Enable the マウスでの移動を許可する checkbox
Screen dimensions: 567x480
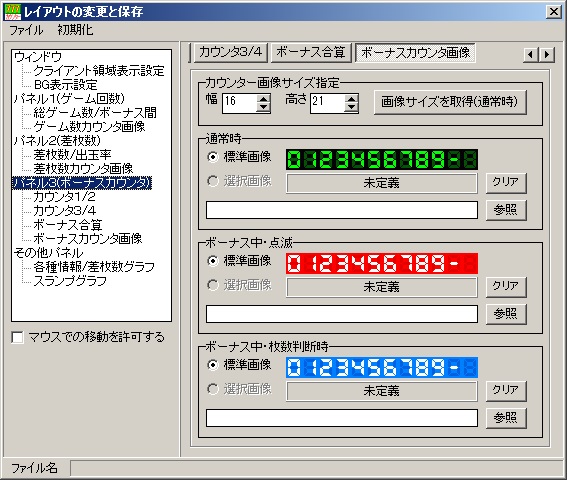pyautogui.click(x=17, y=337)
